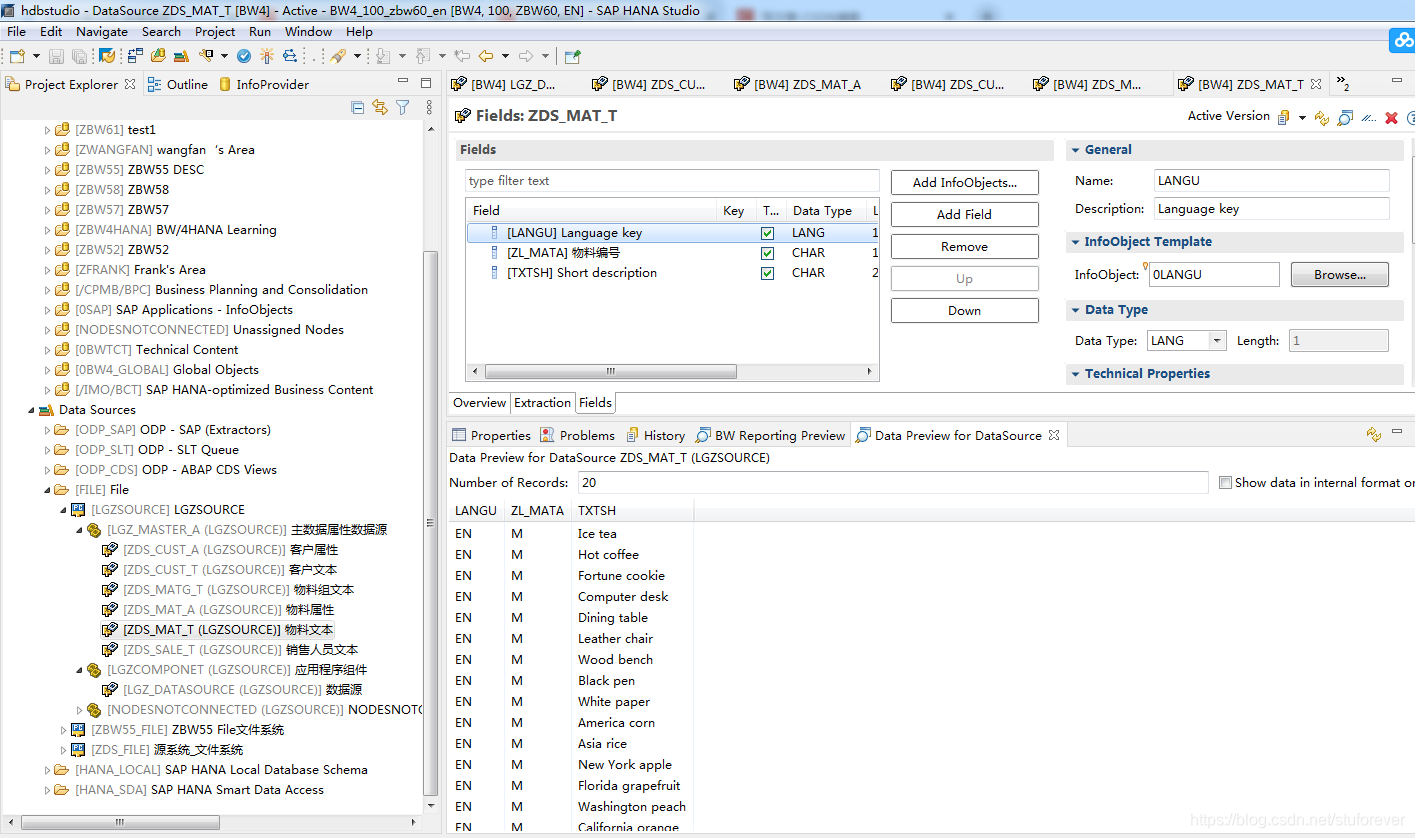Viewport: 1415px width, 838px height.
Task: Click Collapse All in Project Explorer
Action: [x=358, y=107]
